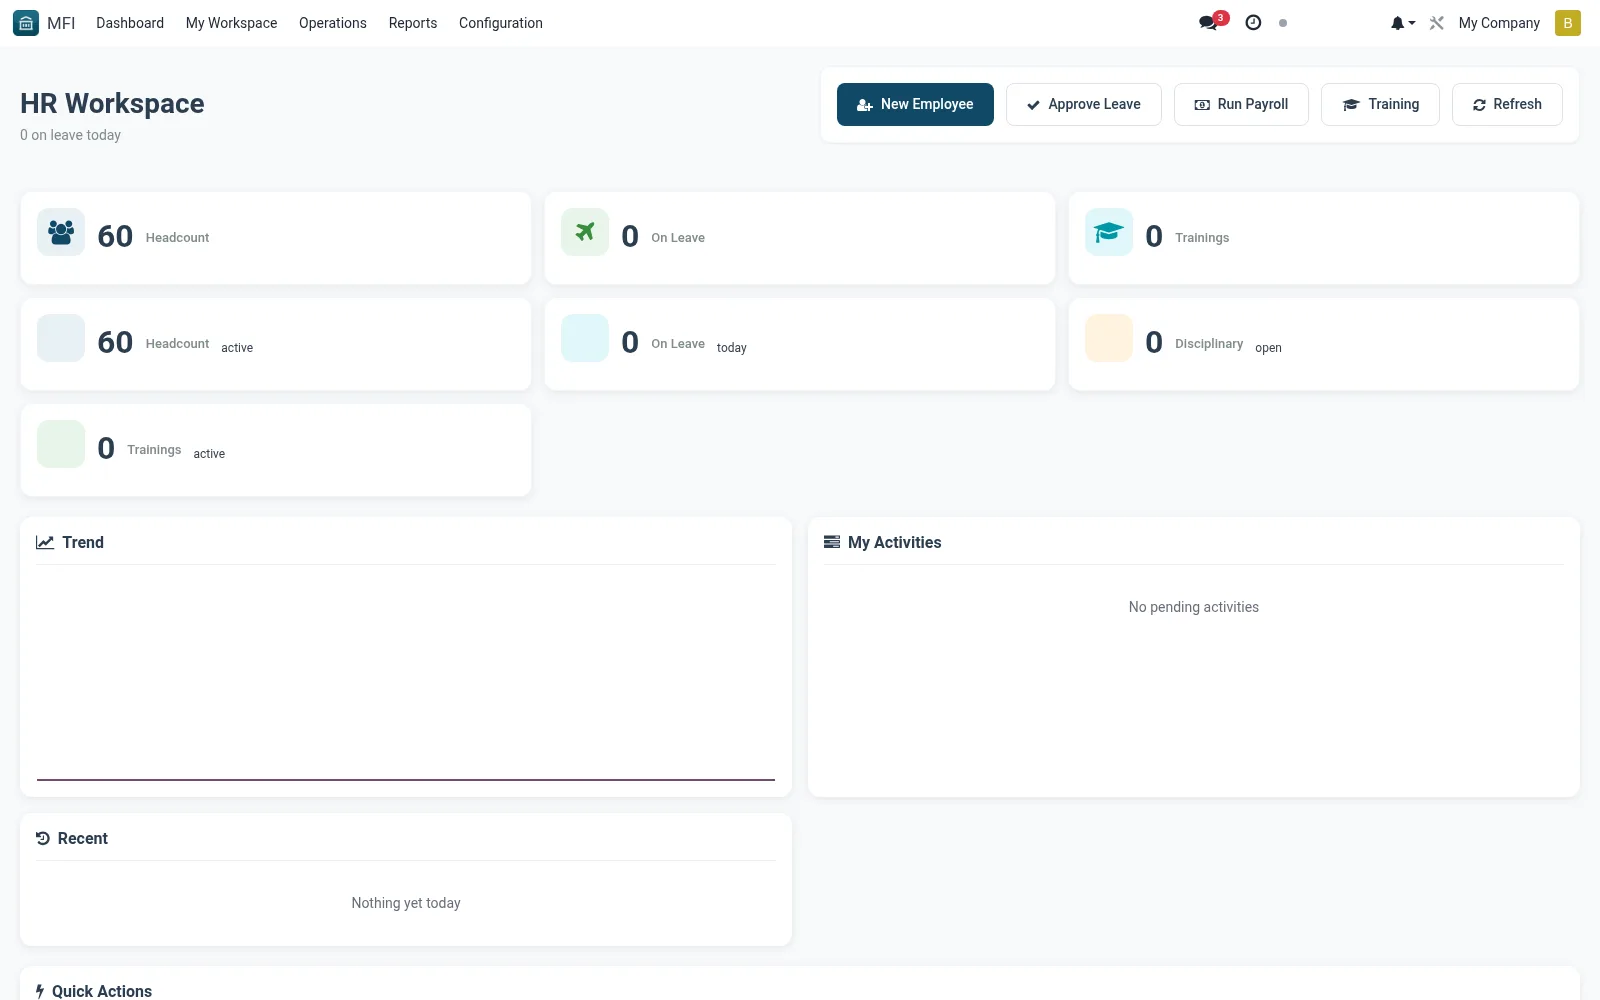Click the On Leave airplane icon
1600x1000 pixels.
pyautogui.click(x=585, y=232)
